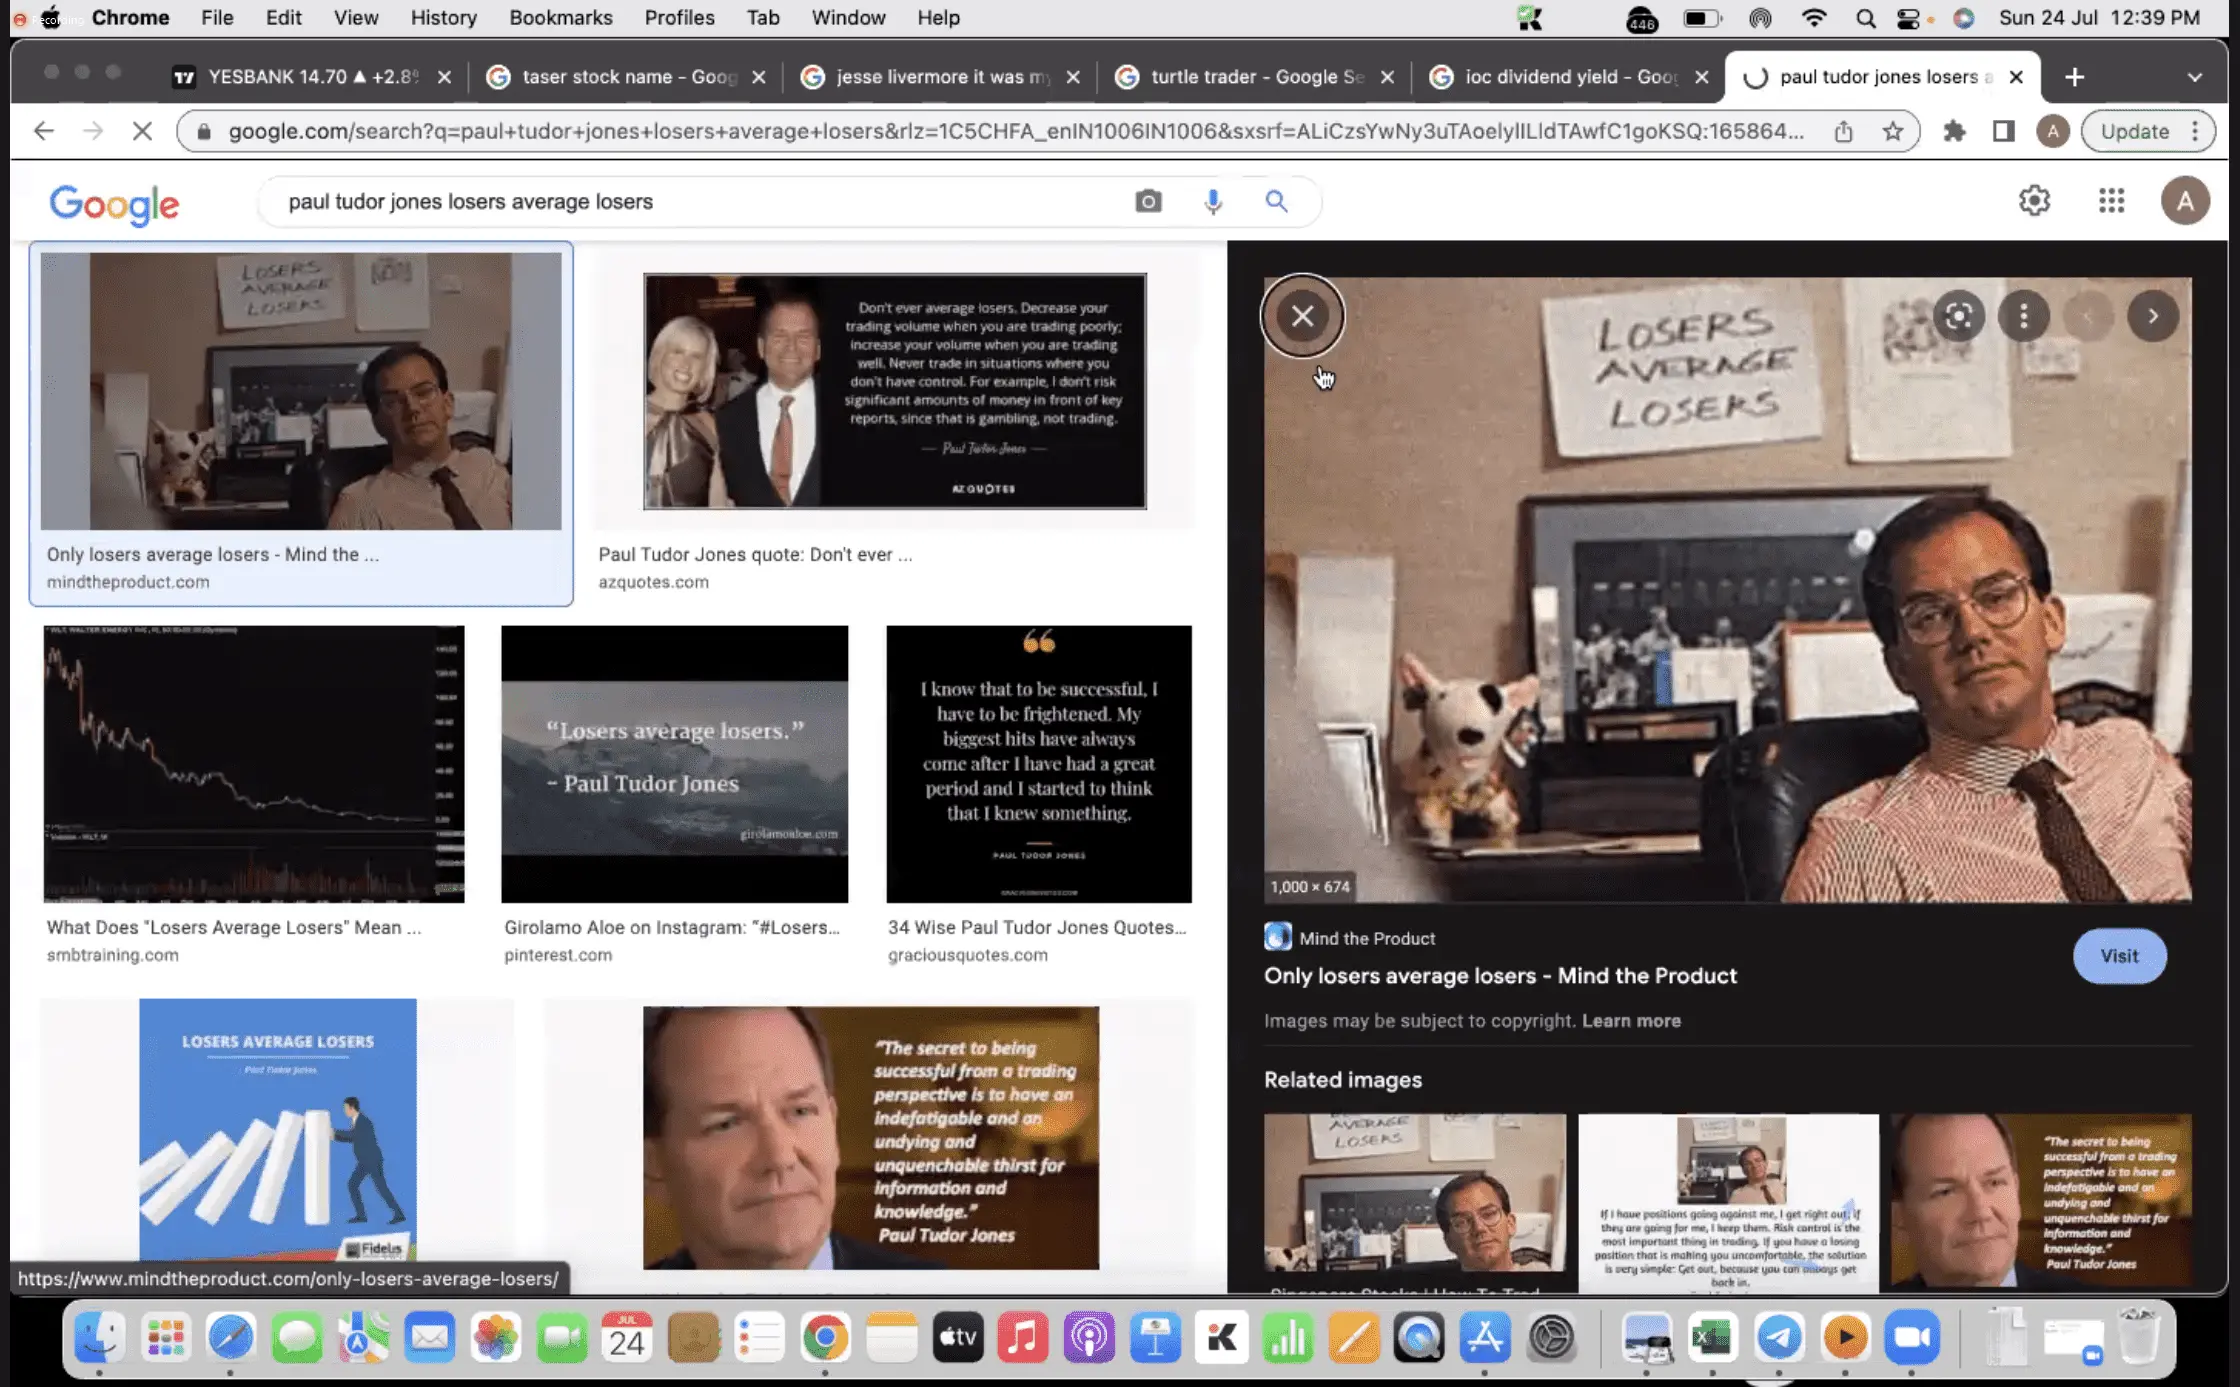Close the image preview panel
Image resolution: width=2240 pixels, height=1387 pixels.
coord(1302,316)
